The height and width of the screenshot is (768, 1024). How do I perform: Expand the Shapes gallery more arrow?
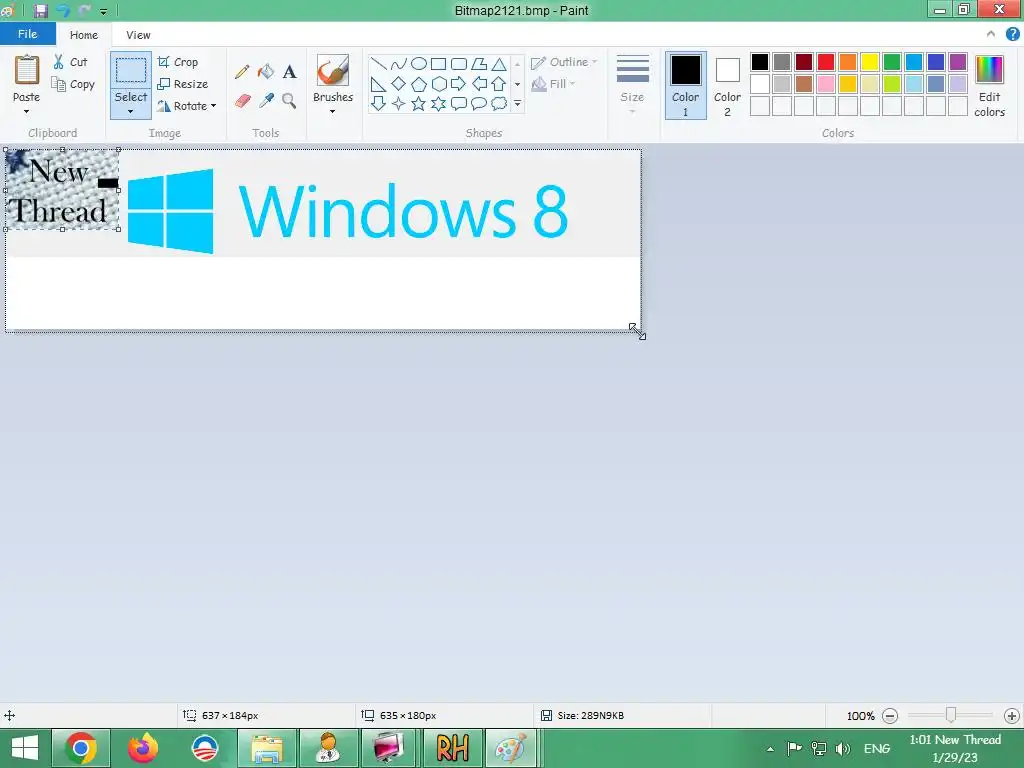tap(517, 104)
